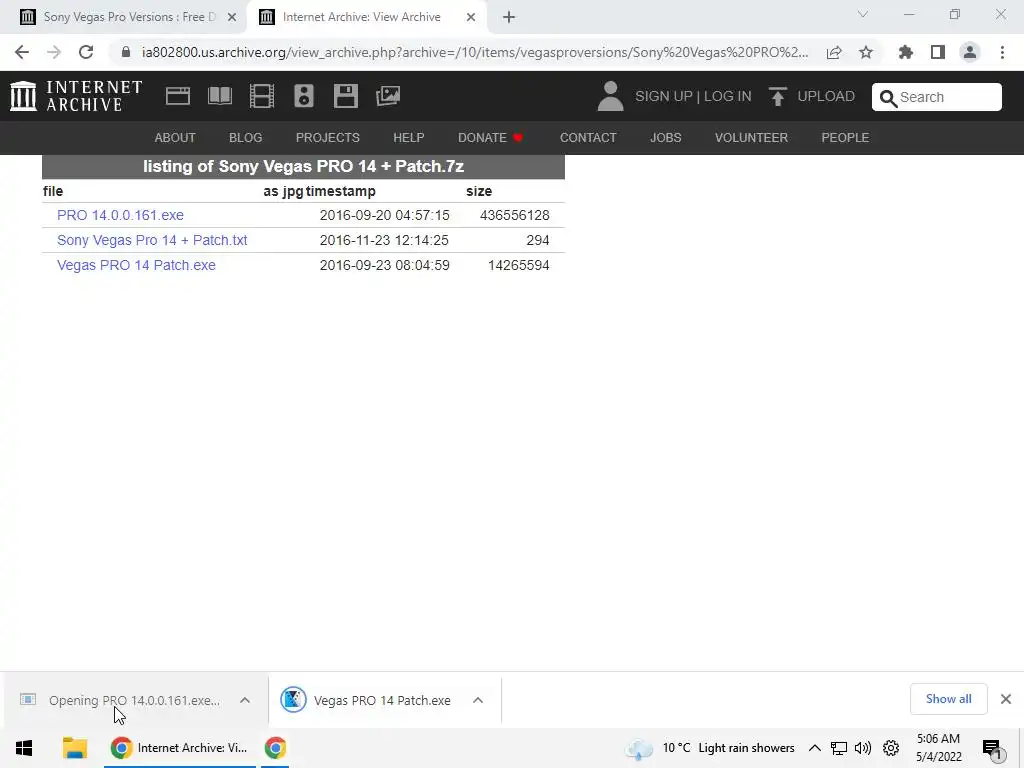Open the Extensions puzzle icon
This screenshot has width=1024, height=768.
coord(905,52)
